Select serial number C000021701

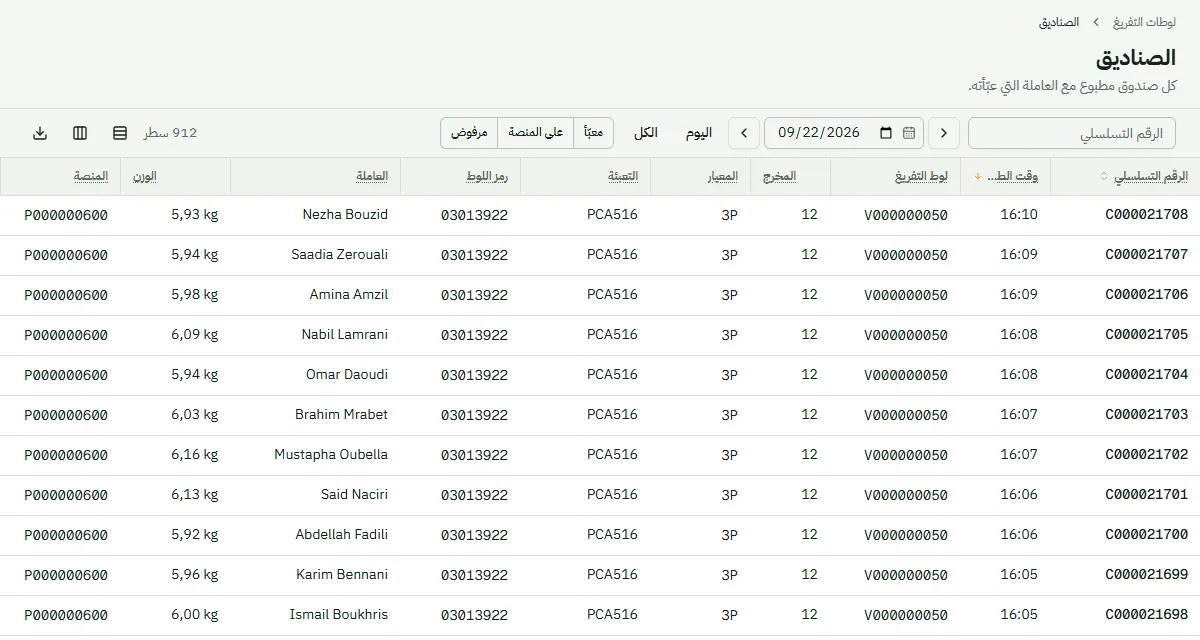[1146, 495]
